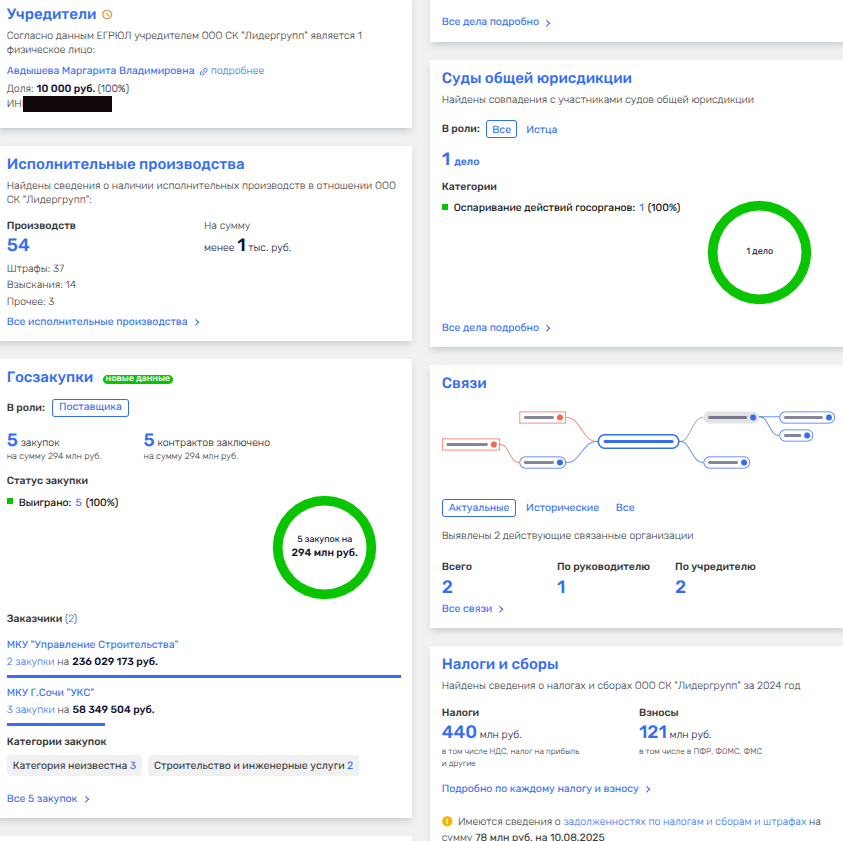
Task: Click the green square legend marker near Выиграно
Action: [10, 502]
